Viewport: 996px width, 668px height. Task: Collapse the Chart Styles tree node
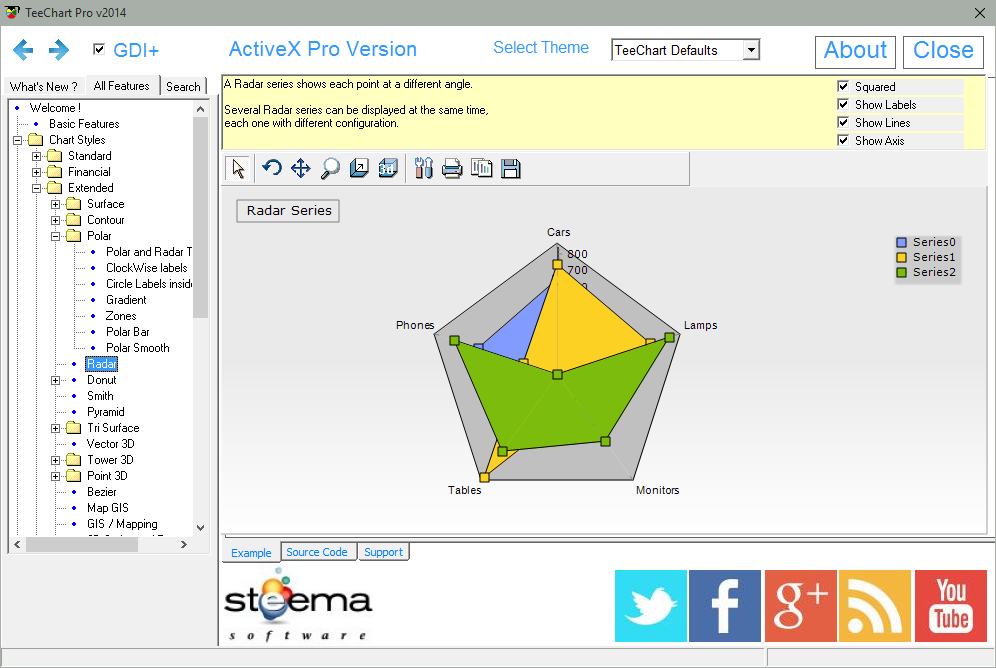point(17,140)
